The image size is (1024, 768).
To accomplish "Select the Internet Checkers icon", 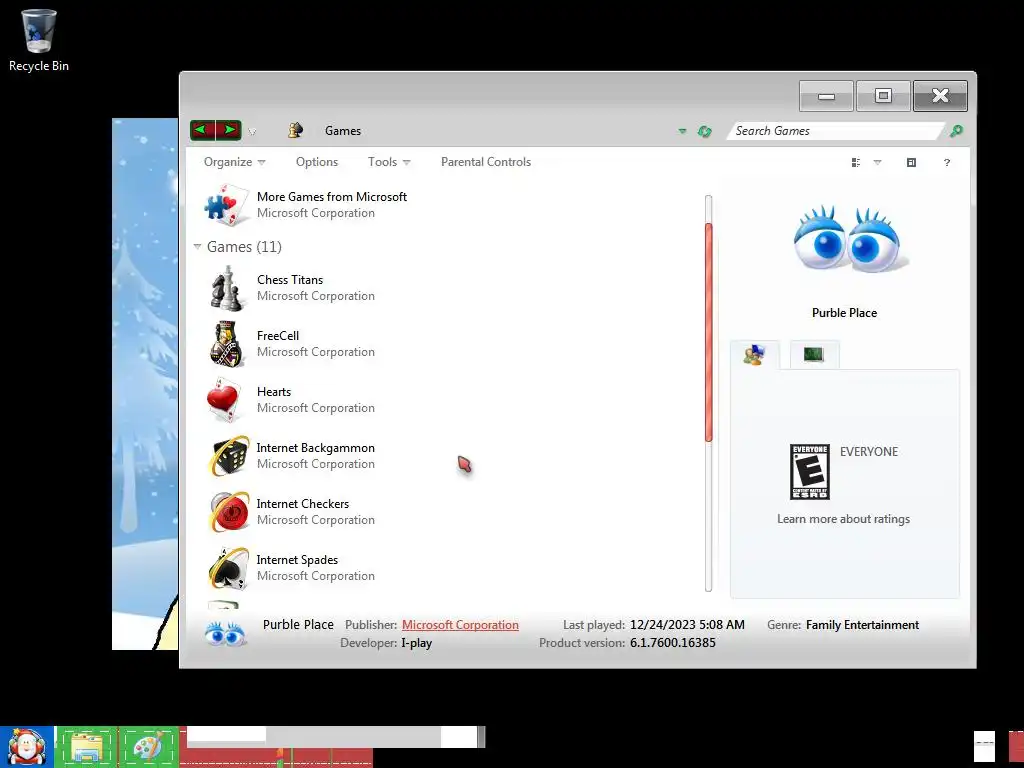I will [229, 512].
